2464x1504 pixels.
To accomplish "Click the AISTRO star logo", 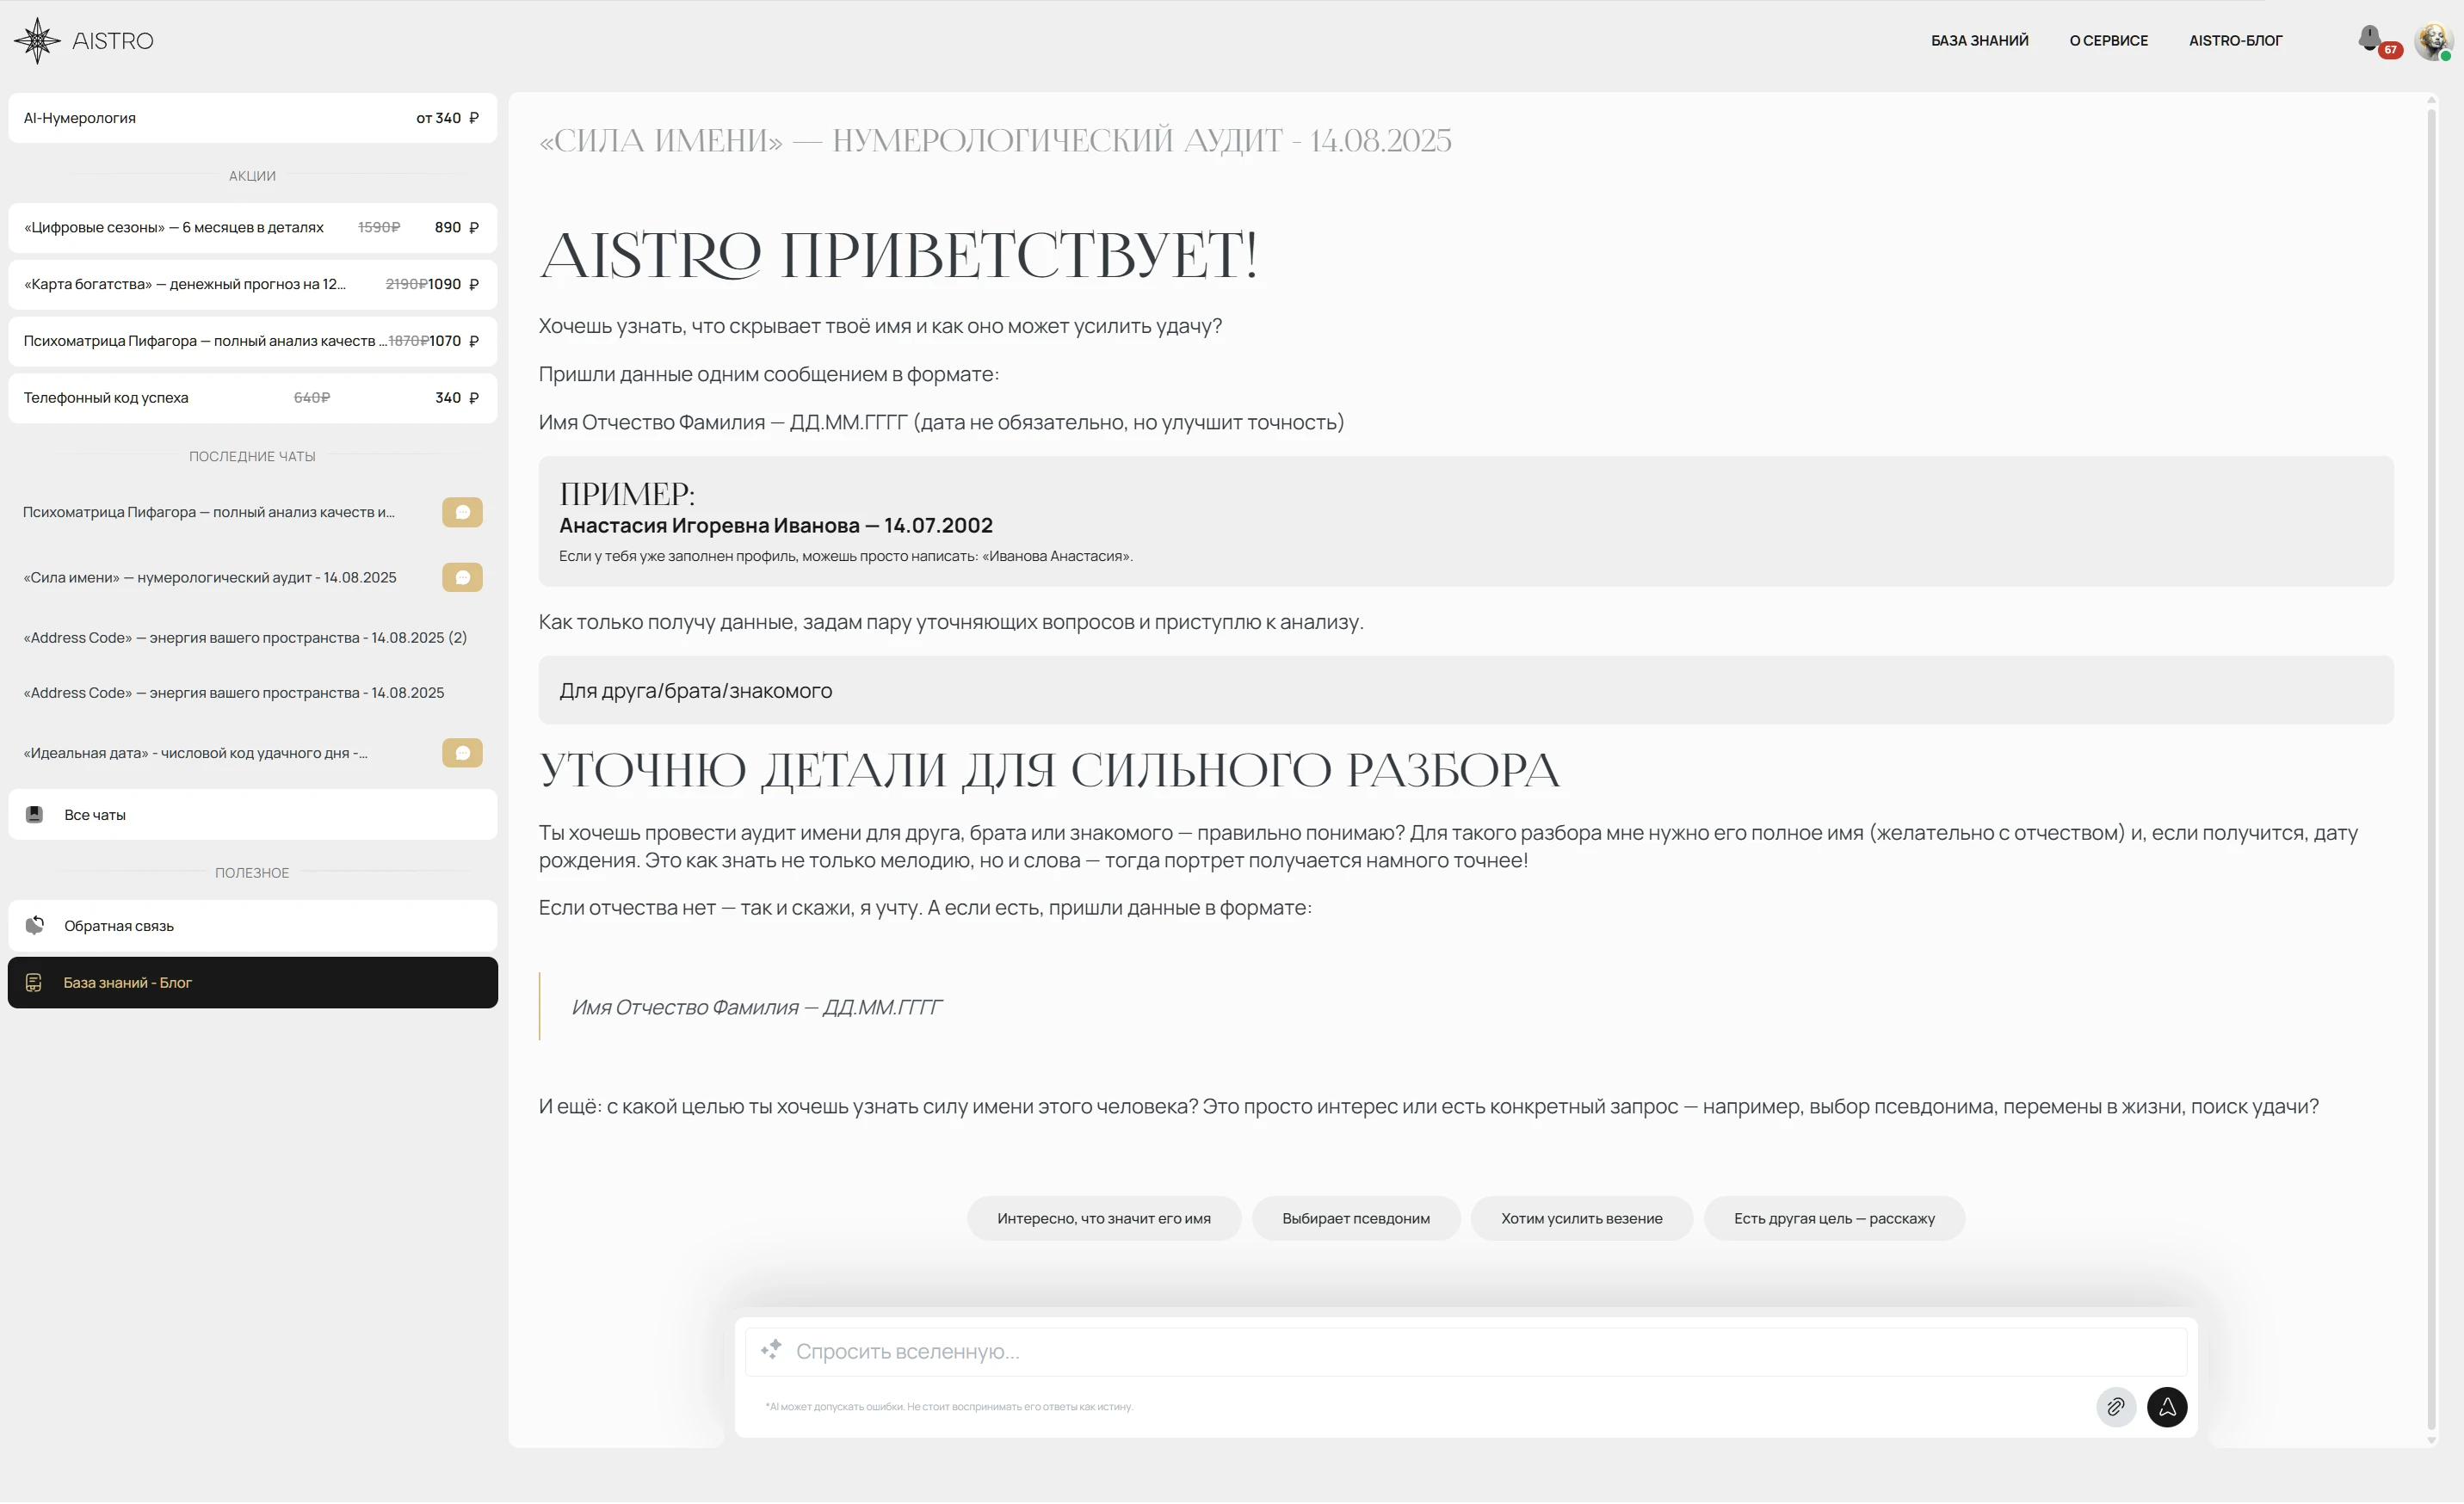I will pyautogui.click(x=37, y=41).
